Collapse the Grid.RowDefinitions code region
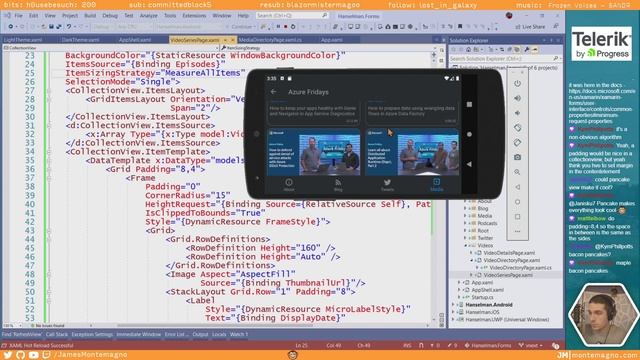Screen dimensions: 640x360 click(49, 240)
